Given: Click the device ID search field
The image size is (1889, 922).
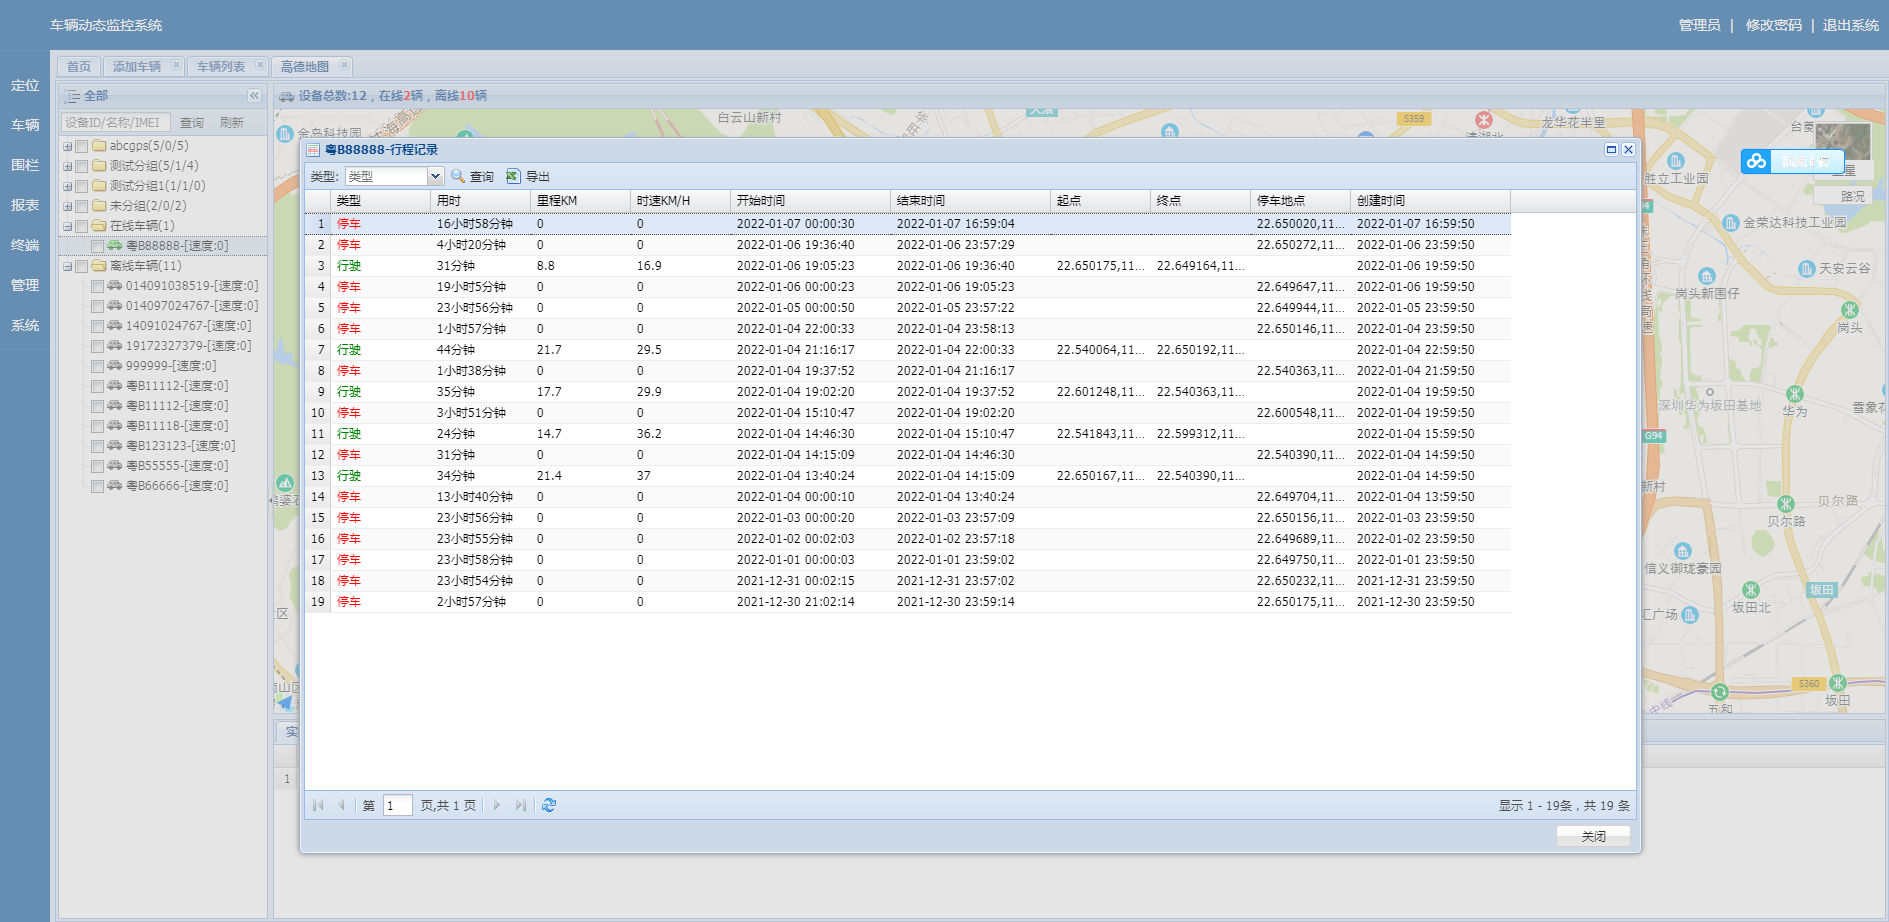Looking at the screenshot, I should click(115, 122).
